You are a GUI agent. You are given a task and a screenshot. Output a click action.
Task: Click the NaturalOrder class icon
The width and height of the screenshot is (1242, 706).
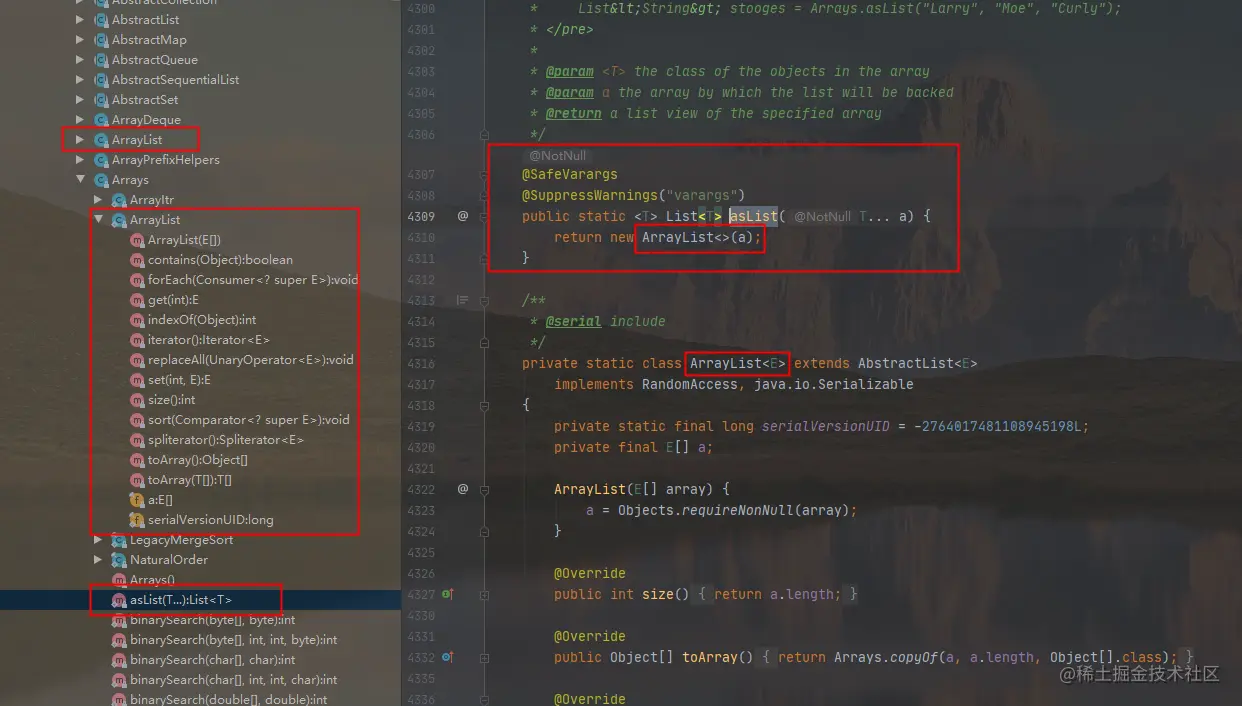pos(119,560)
